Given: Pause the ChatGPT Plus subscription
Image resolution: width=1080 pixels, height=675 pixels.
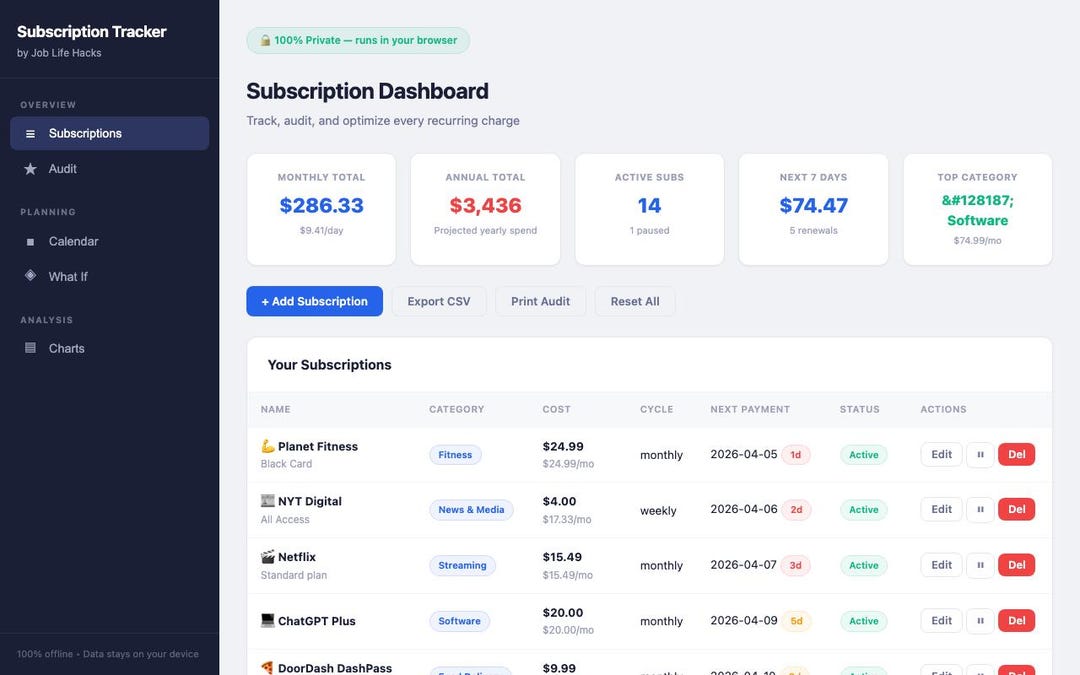Looking at the screenshot, I should (980, 621).
